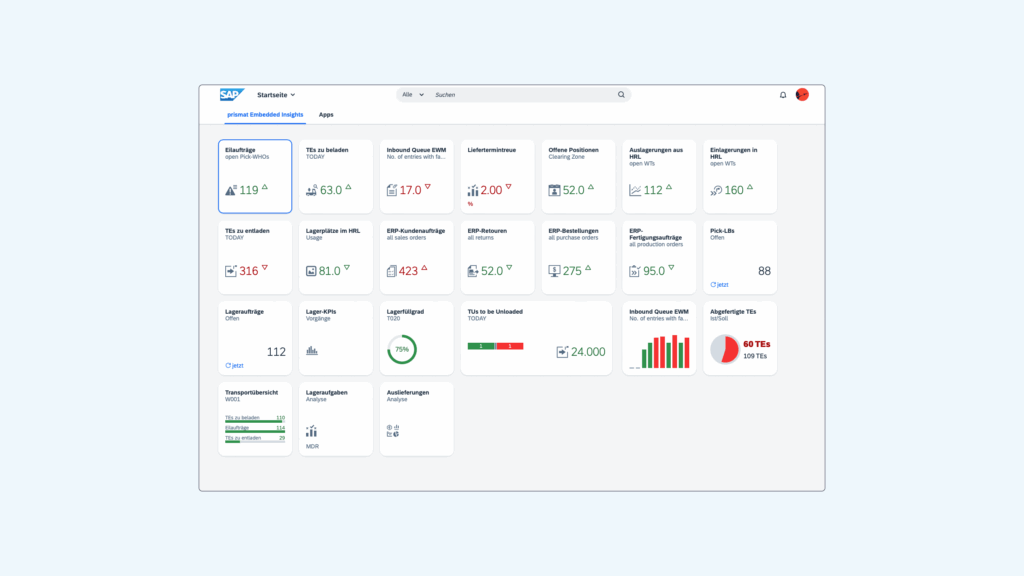Click the search magnifier icon

621,94
